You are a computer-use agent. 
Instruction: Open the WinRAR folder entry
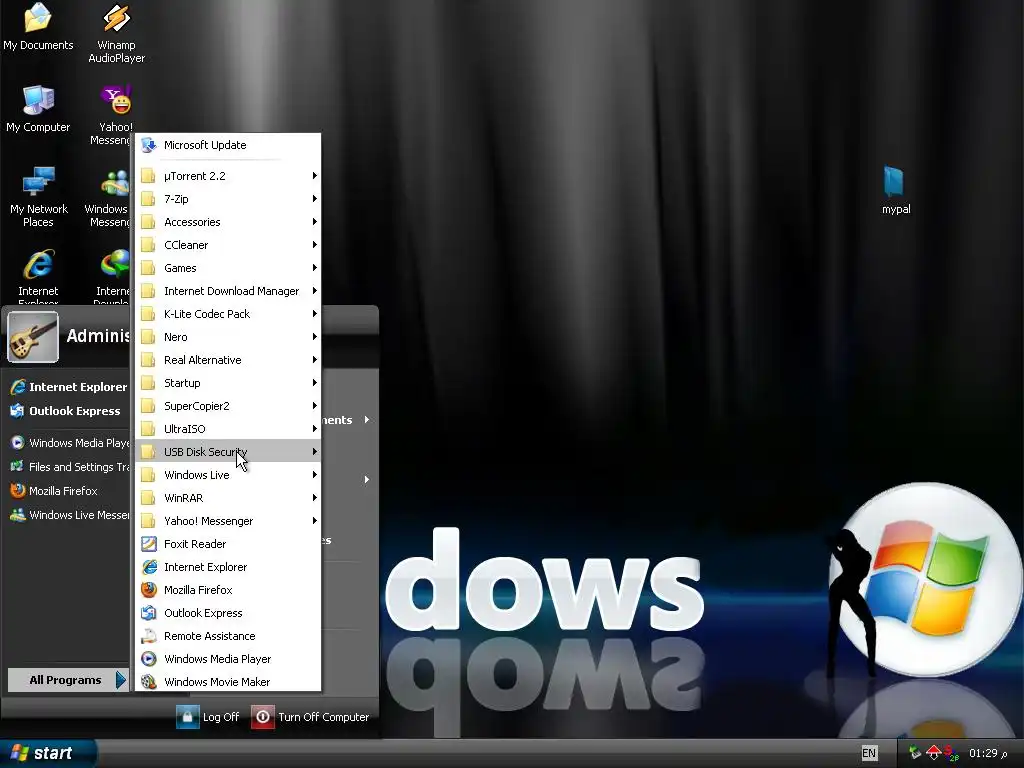(x=228, y=498)
